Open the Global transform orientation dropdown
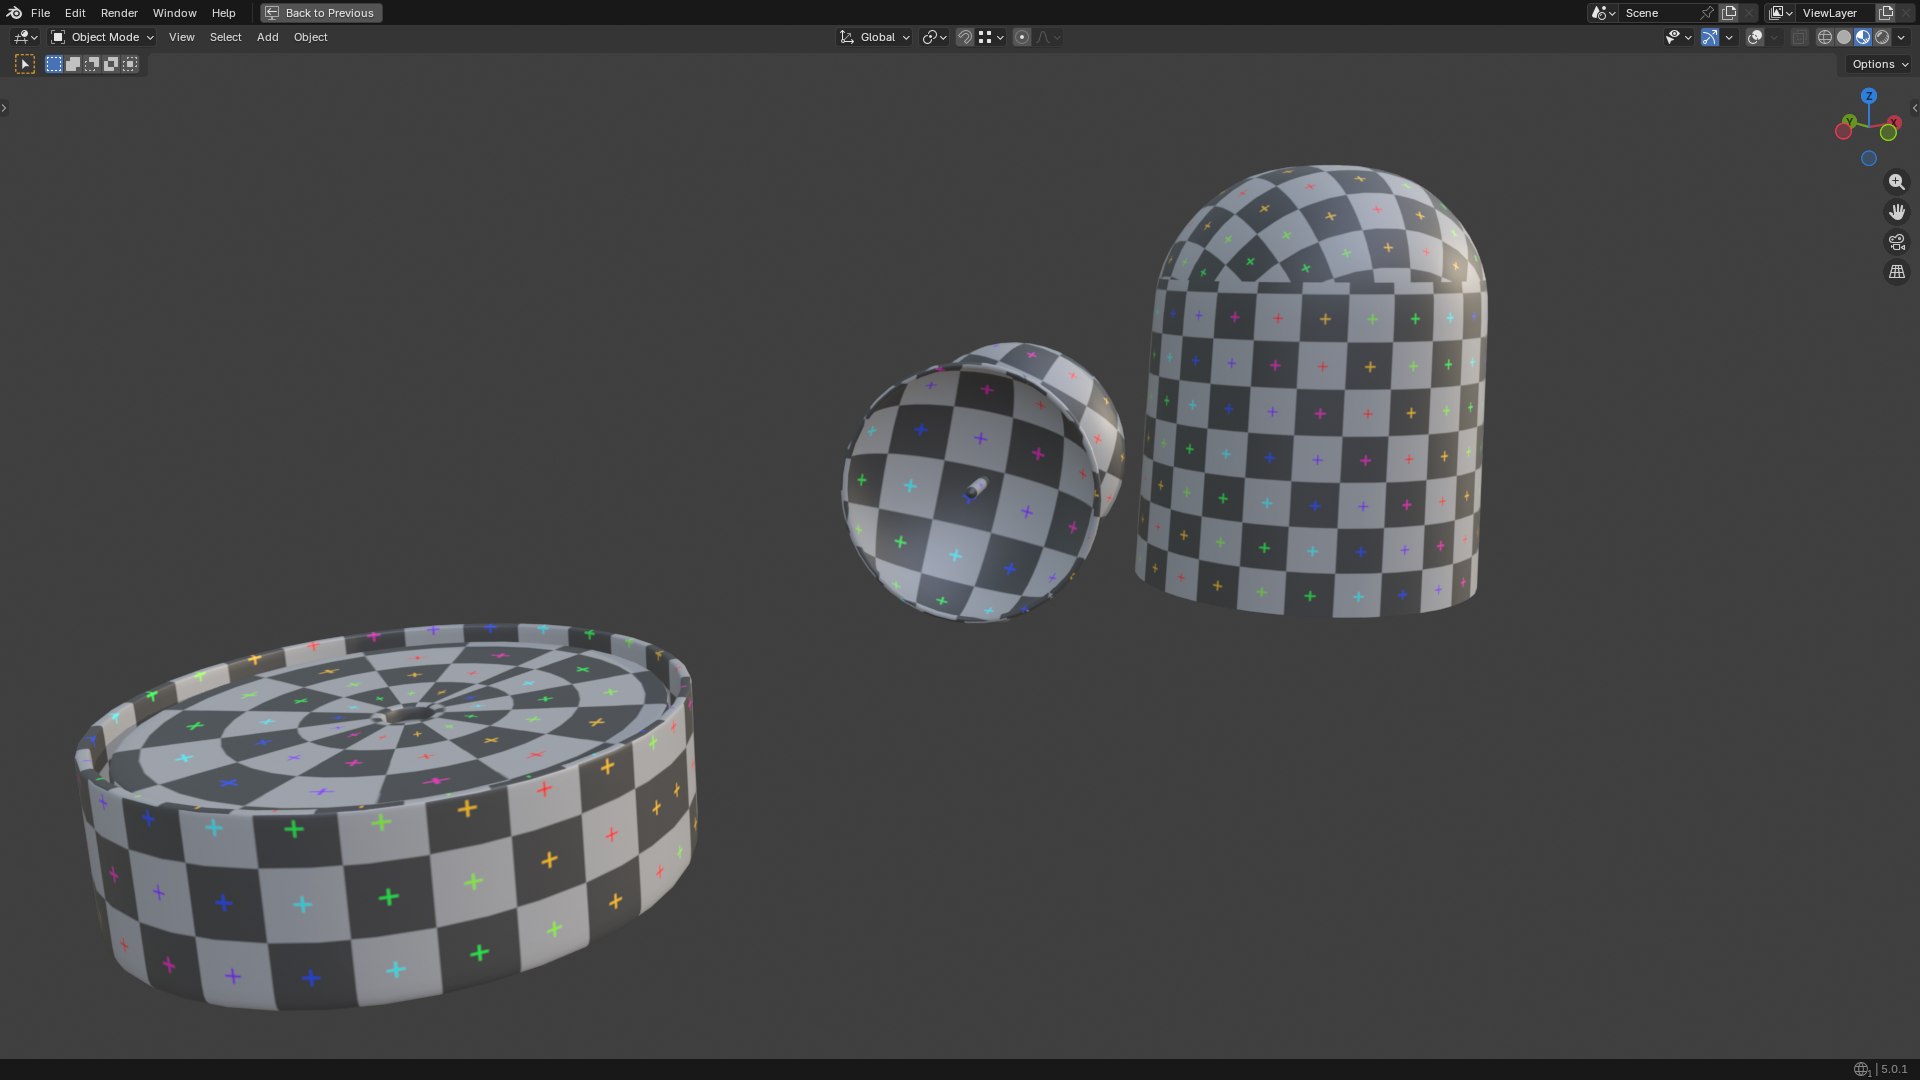This screenshot has height=1080, width=1920. (x=874, y=37)
